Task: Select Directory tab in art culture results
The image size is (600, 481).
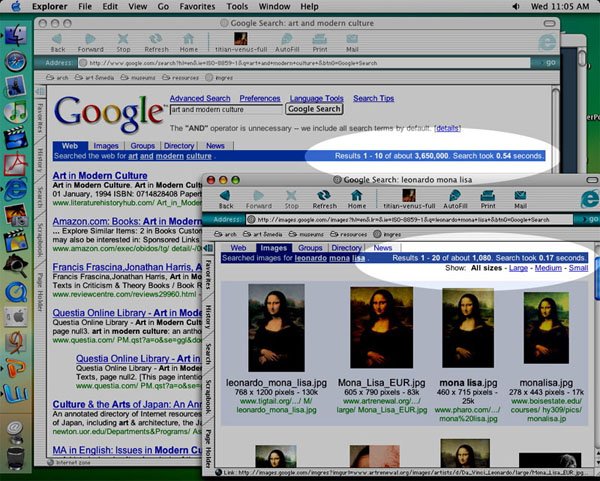Action: pyautogui.click(x=179, y=146)
